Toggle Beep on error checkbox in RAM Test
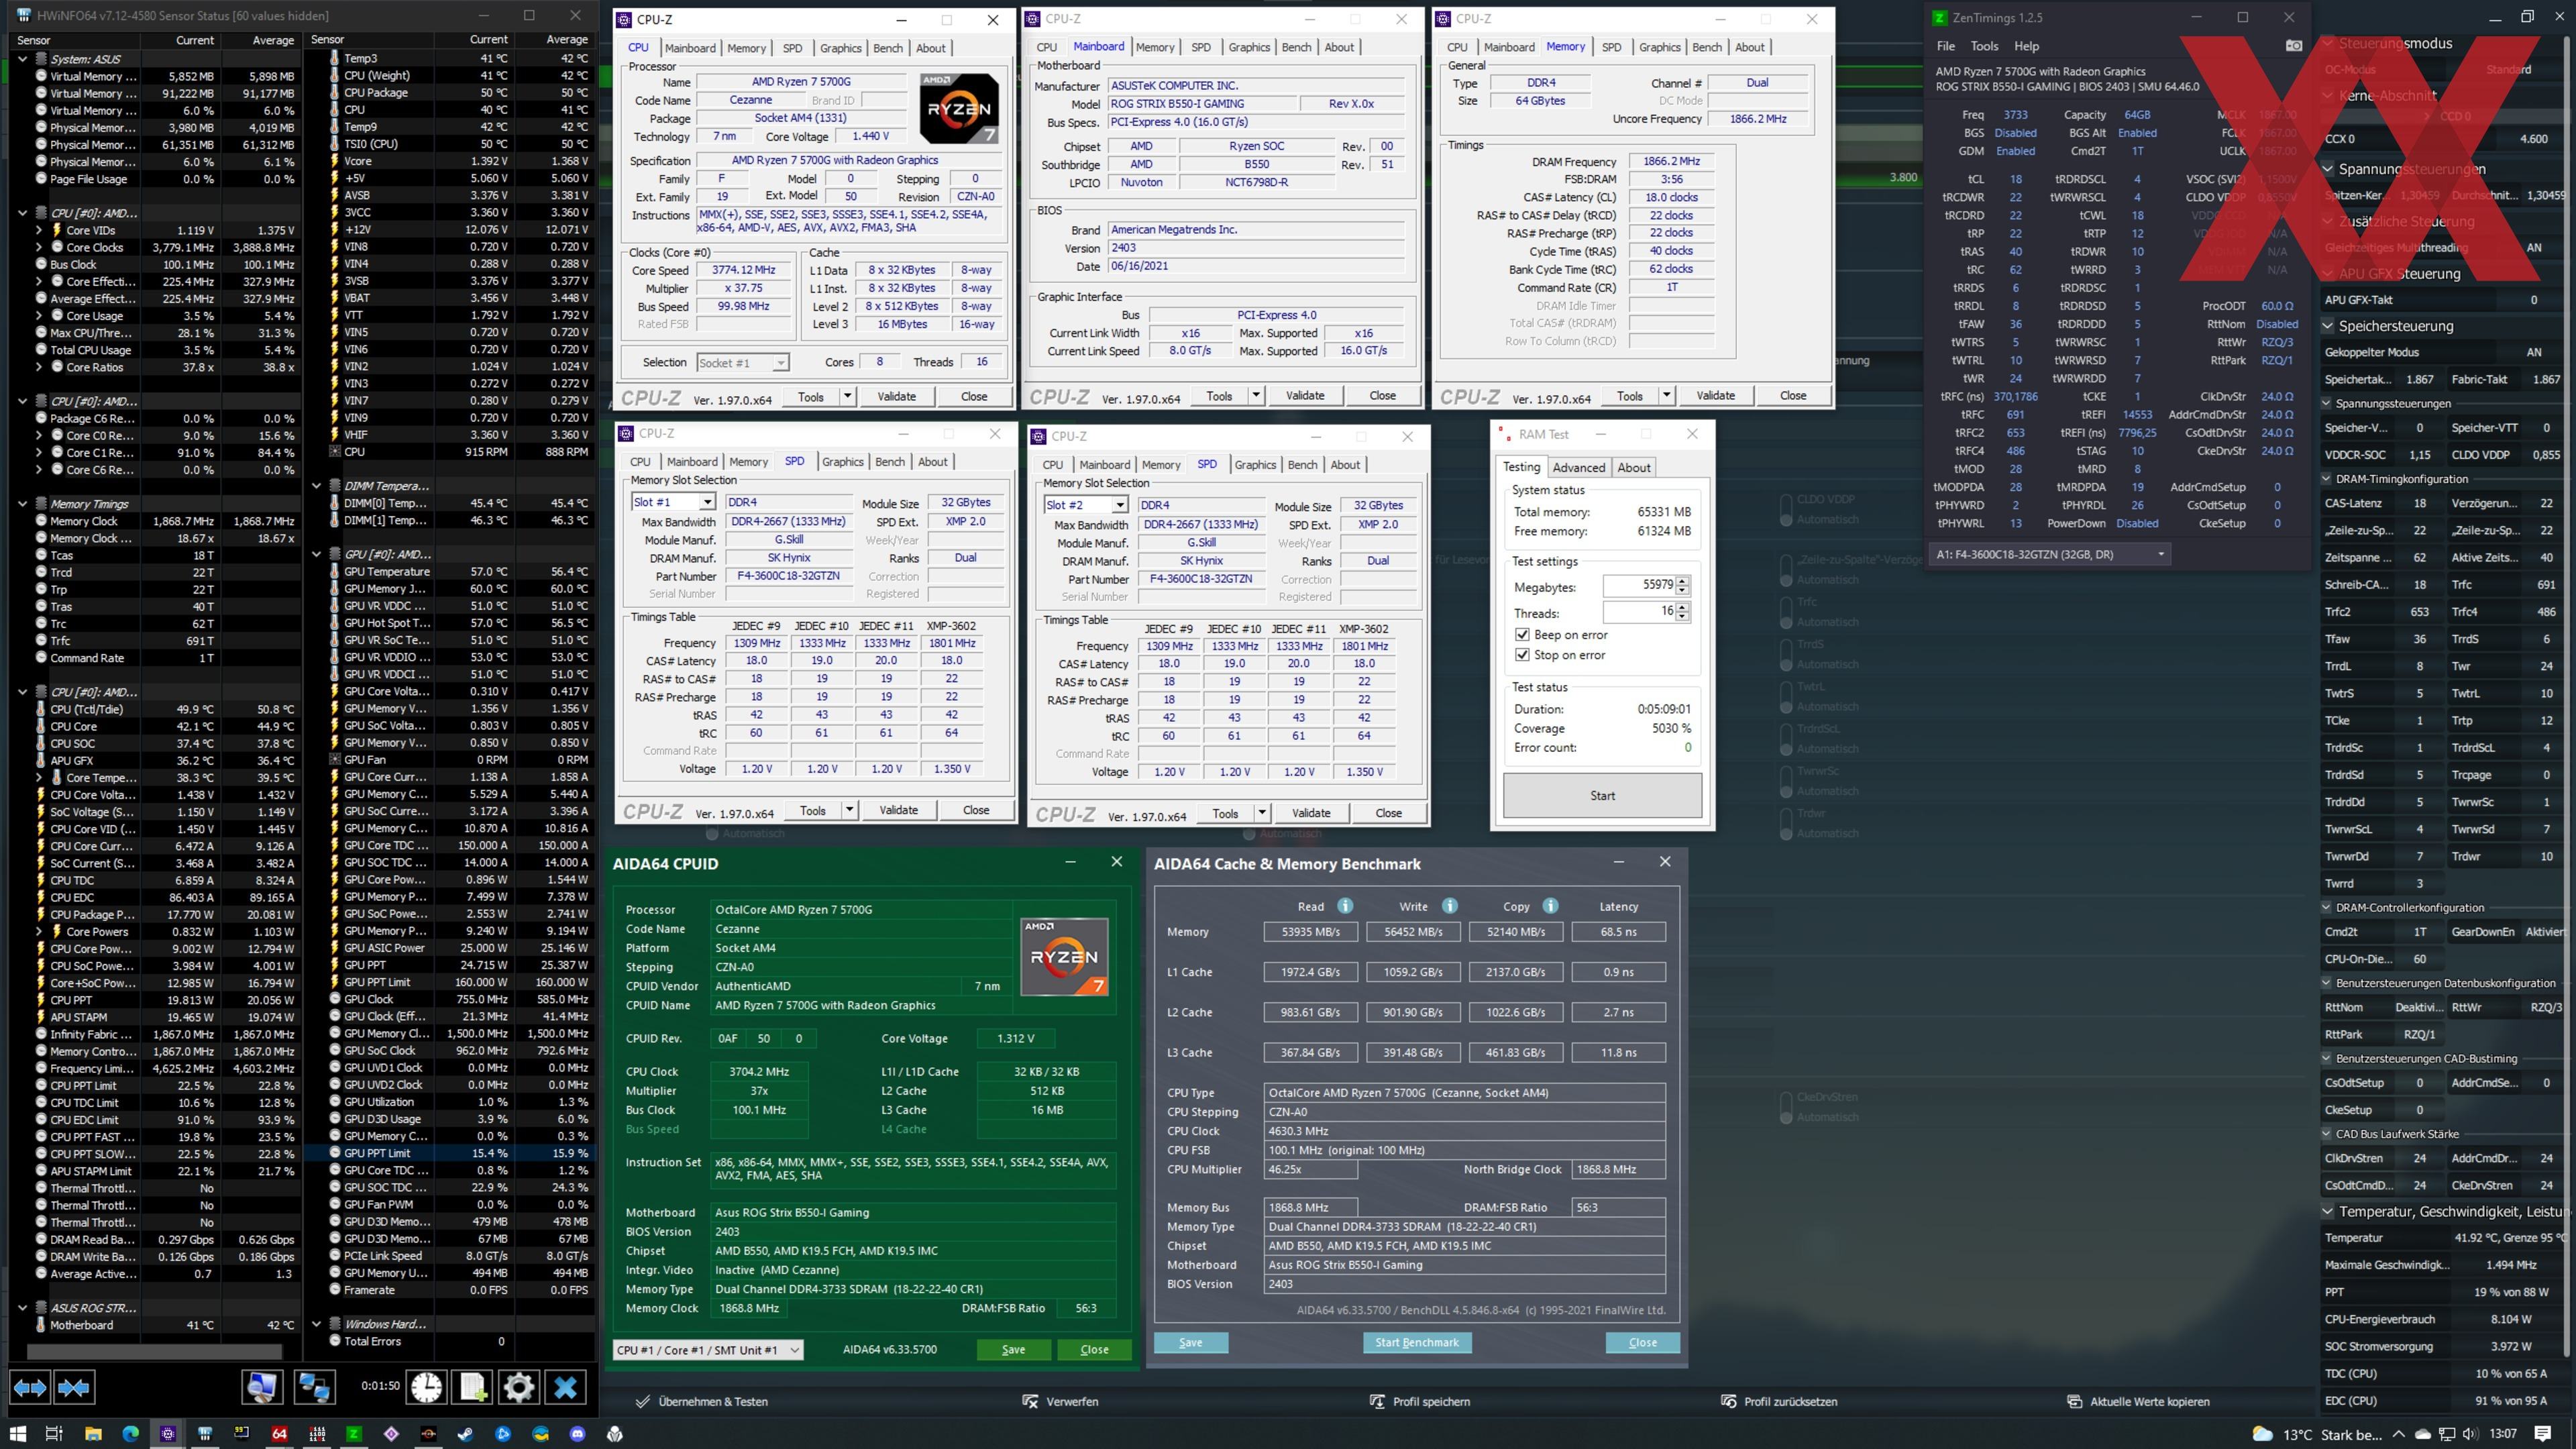Image resolution: width=2576 pixels, height=1449 pixels. tap(1522, 635)
